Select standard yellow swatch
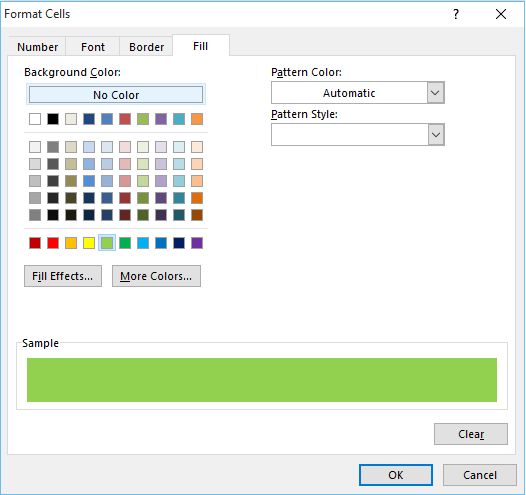The image size is (526, 495). pos(89,243)
